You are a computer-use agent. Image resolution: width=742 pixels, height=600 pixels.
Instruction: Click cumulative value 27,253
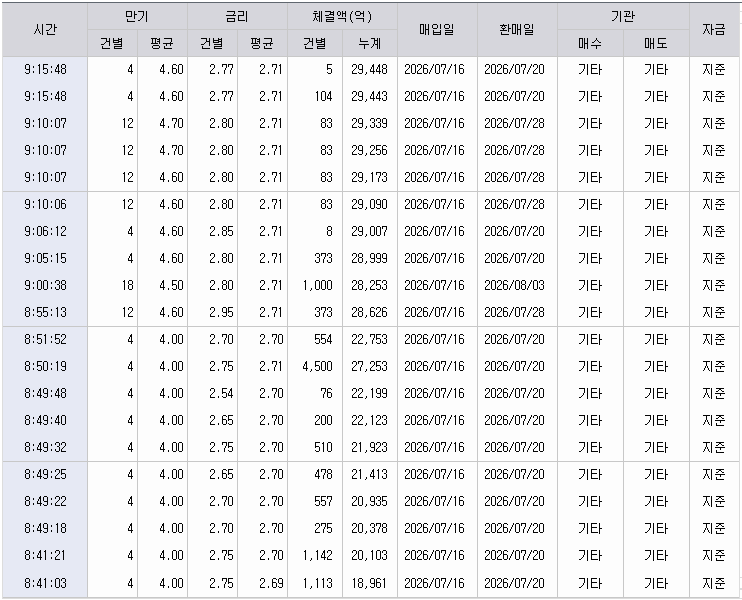370,366
